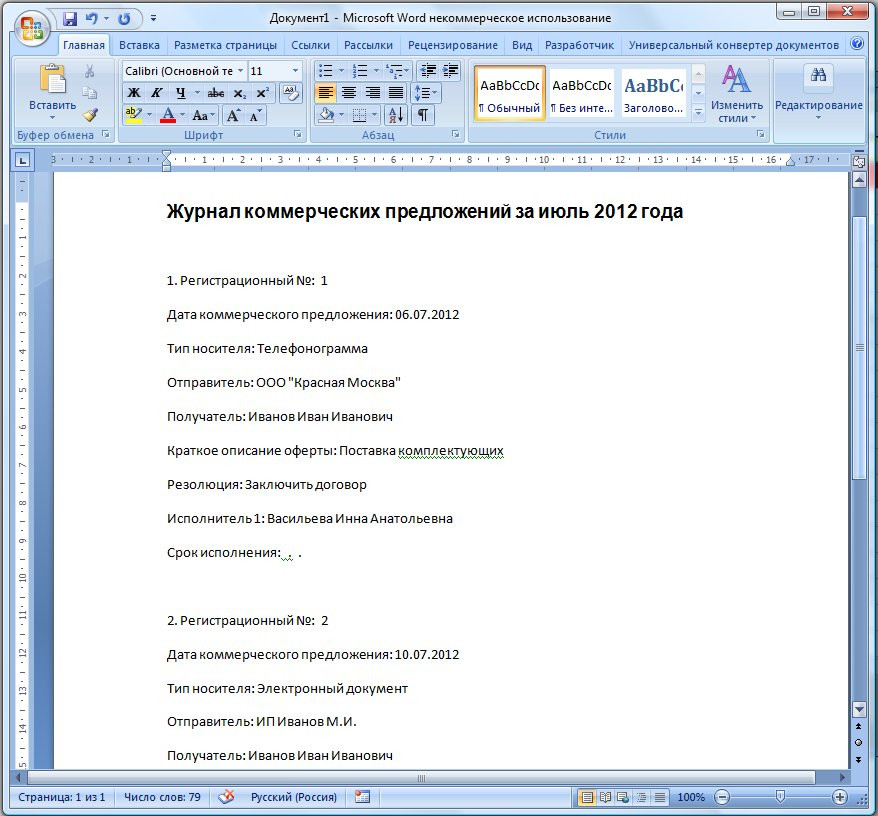Click the Format Painter brush icon
878x816 pixels.
pos(90,115)
